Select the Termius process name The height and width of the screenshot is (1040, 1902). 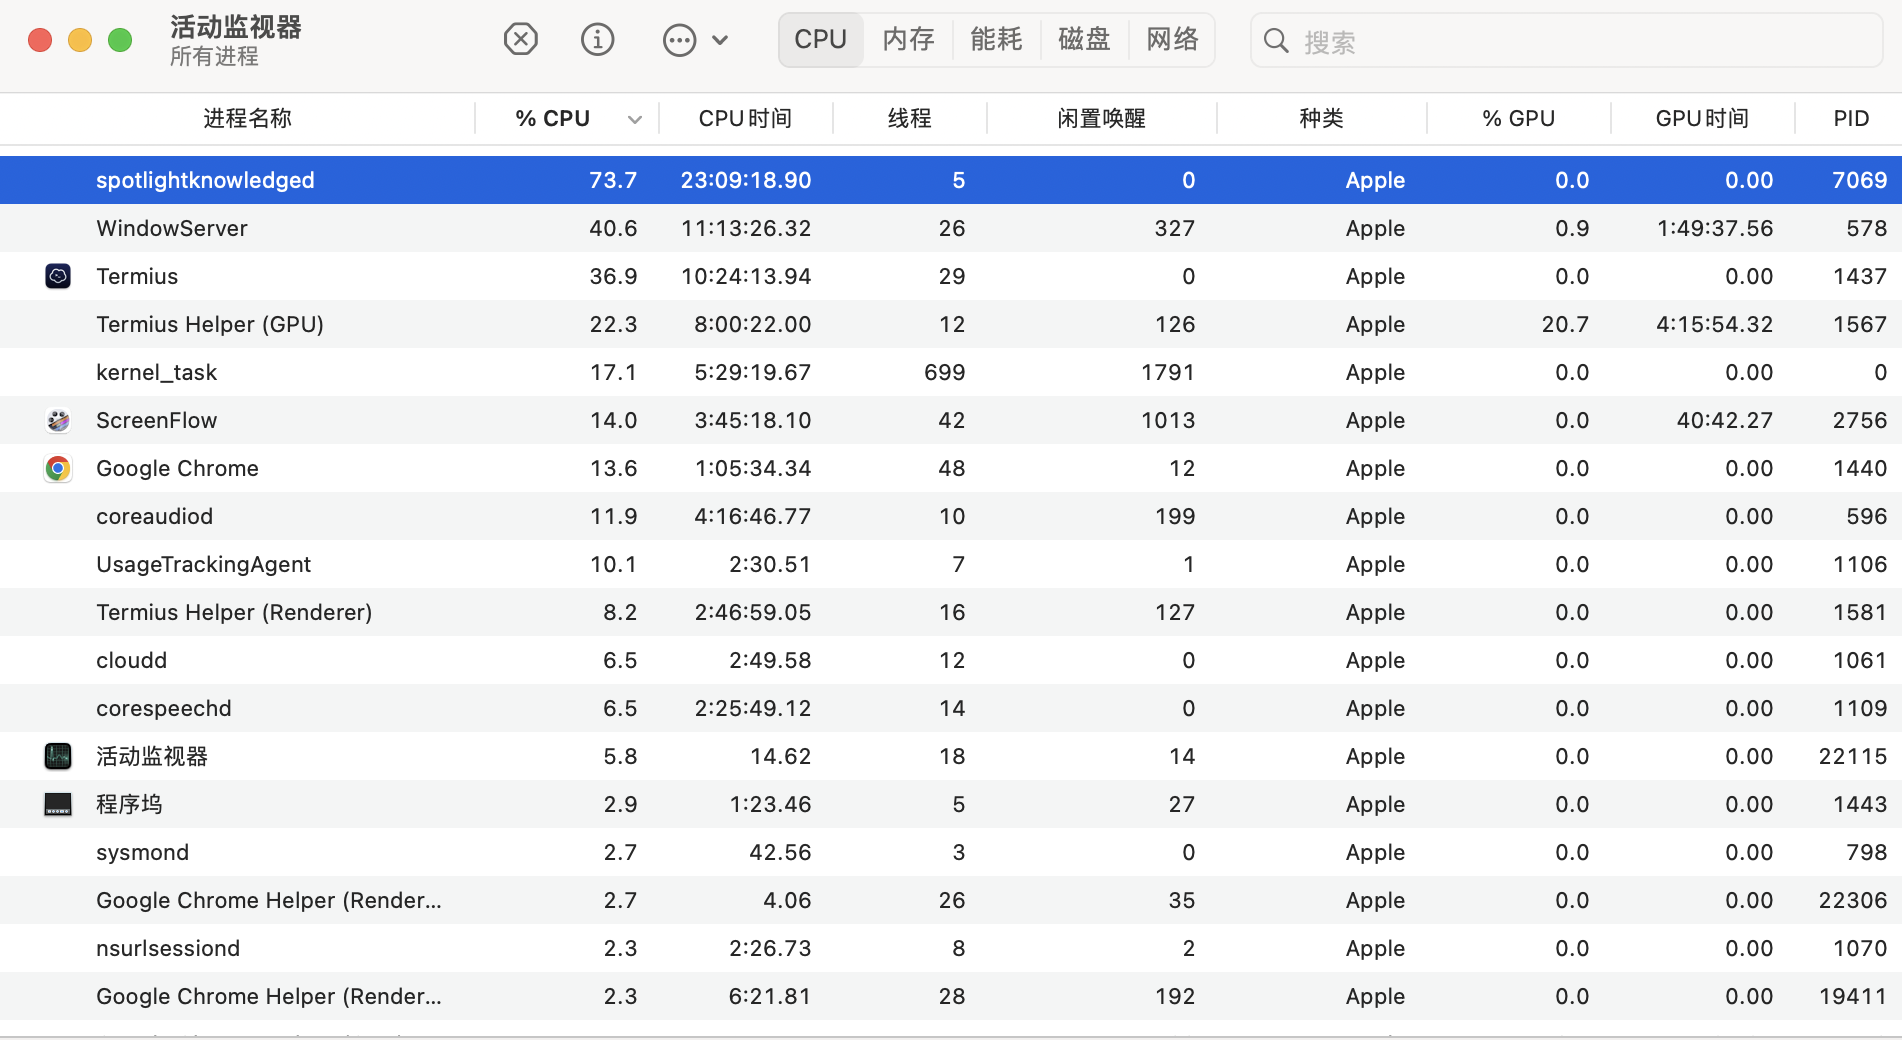pyautogui.click(x=137, y=276)
